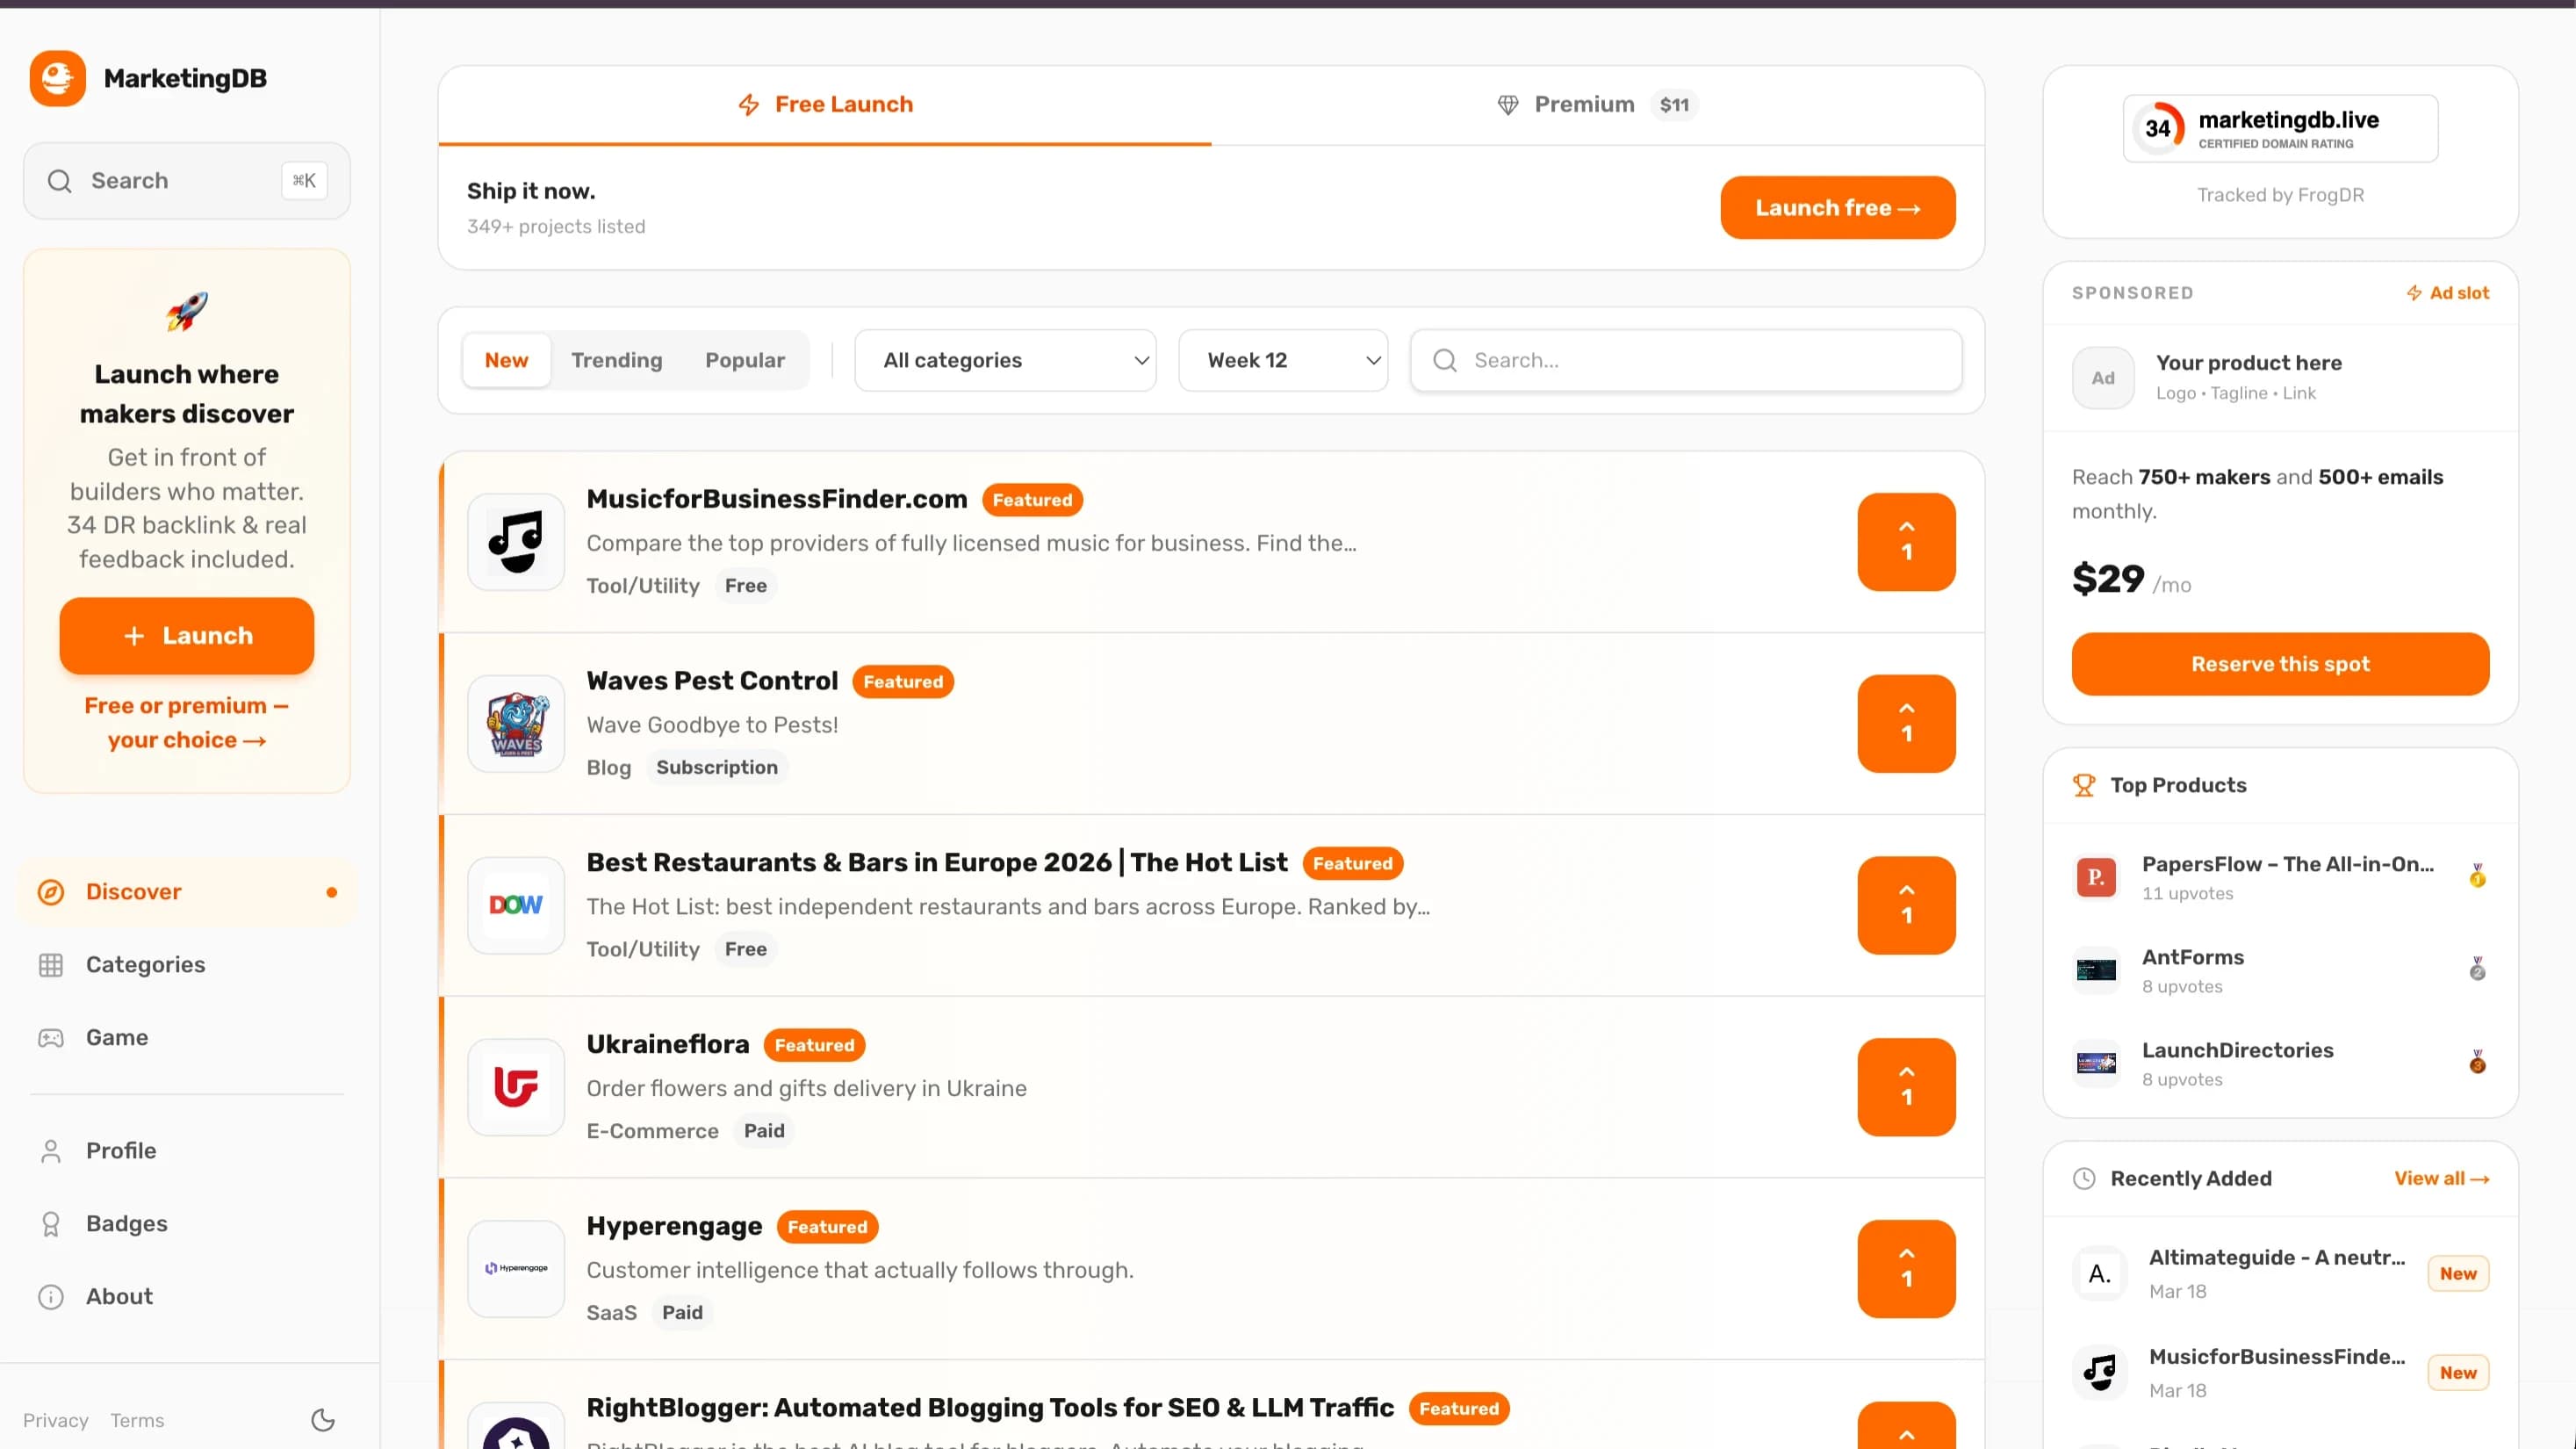Click the projects search field
Viewport: 2576px width, 1449px height.
tap(1685, 360)
